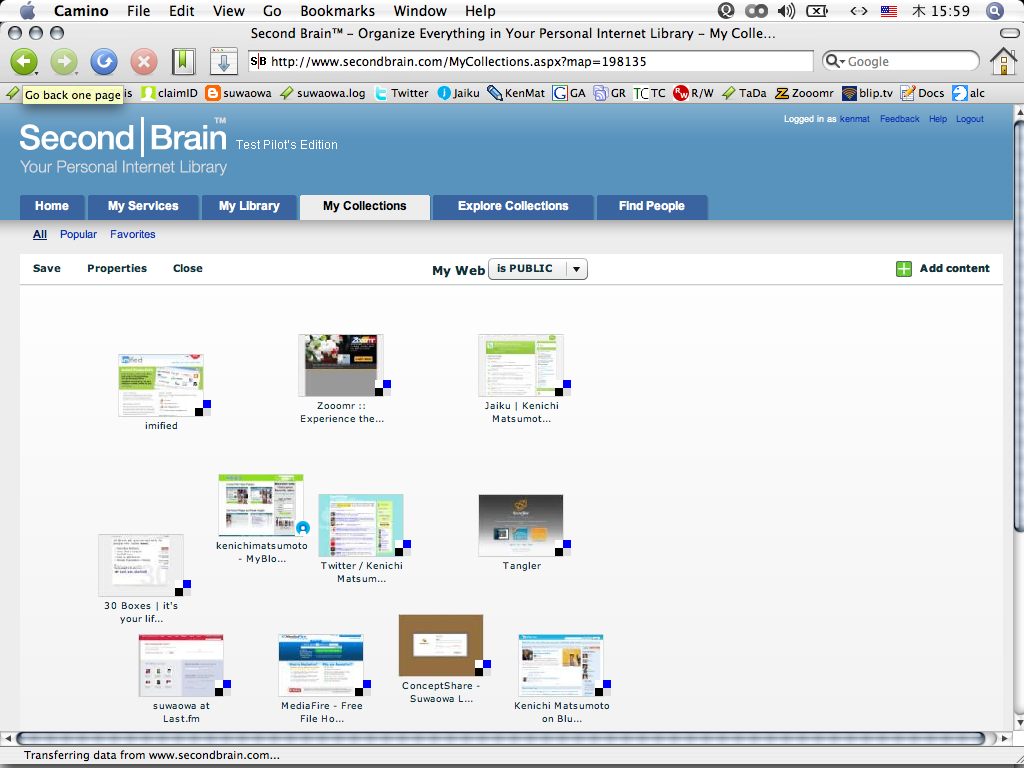Select the Tangler thumbnail
The width and height of the screenshot is (1024, 768).
coord(520,526)
